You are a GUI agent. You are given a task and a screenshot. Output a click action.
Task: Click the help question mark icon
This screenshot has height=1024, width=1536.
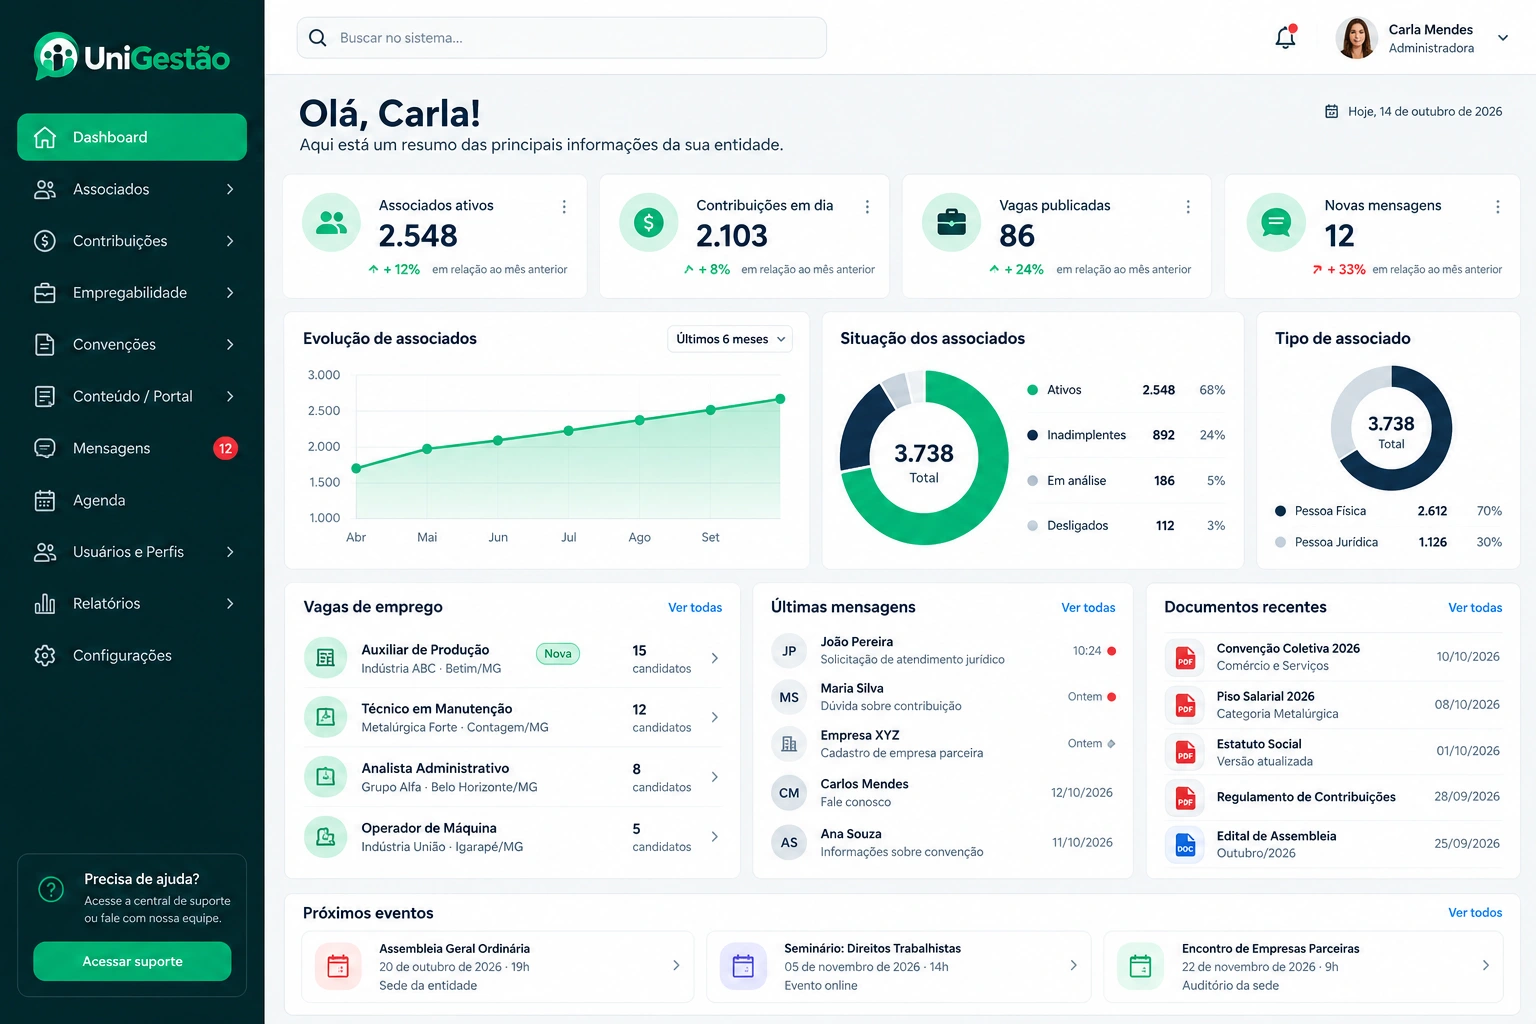tap(51, 888)
